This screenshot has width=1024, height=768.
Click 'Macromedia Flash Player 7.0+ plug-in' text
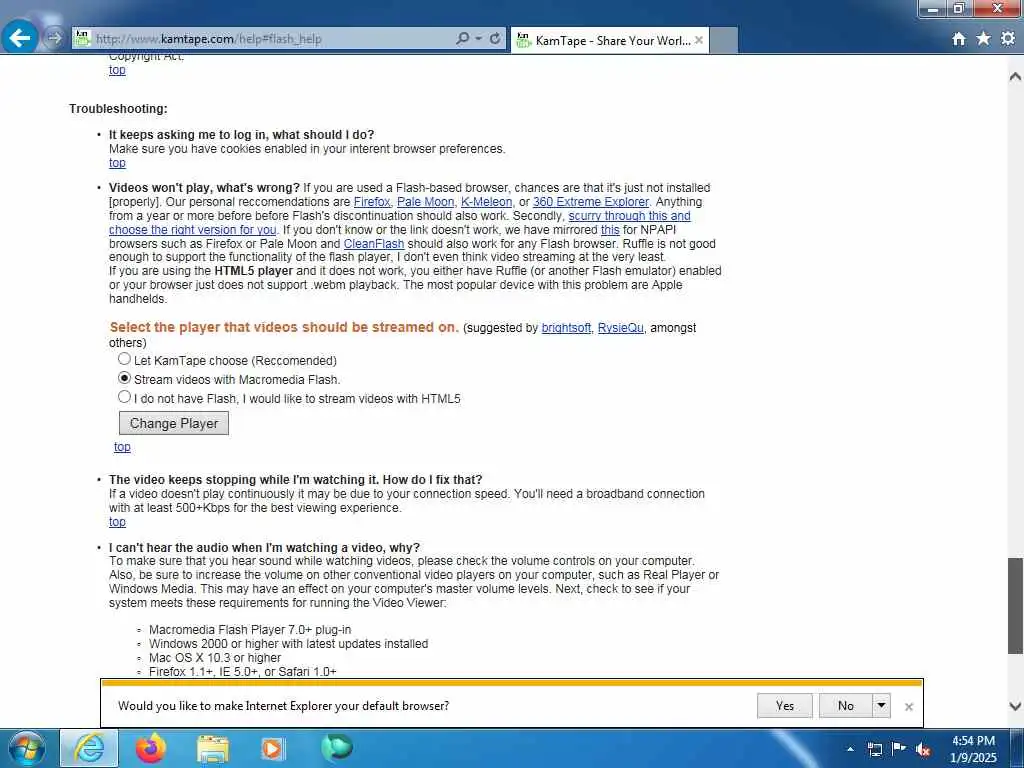(x=250, y=630)
